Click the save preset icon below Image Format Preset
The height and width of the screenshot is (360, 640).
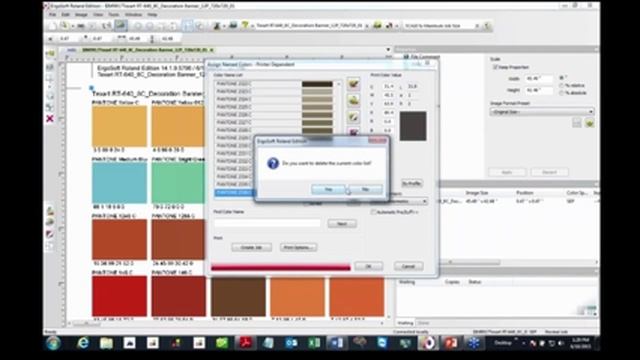click(576, 123)
